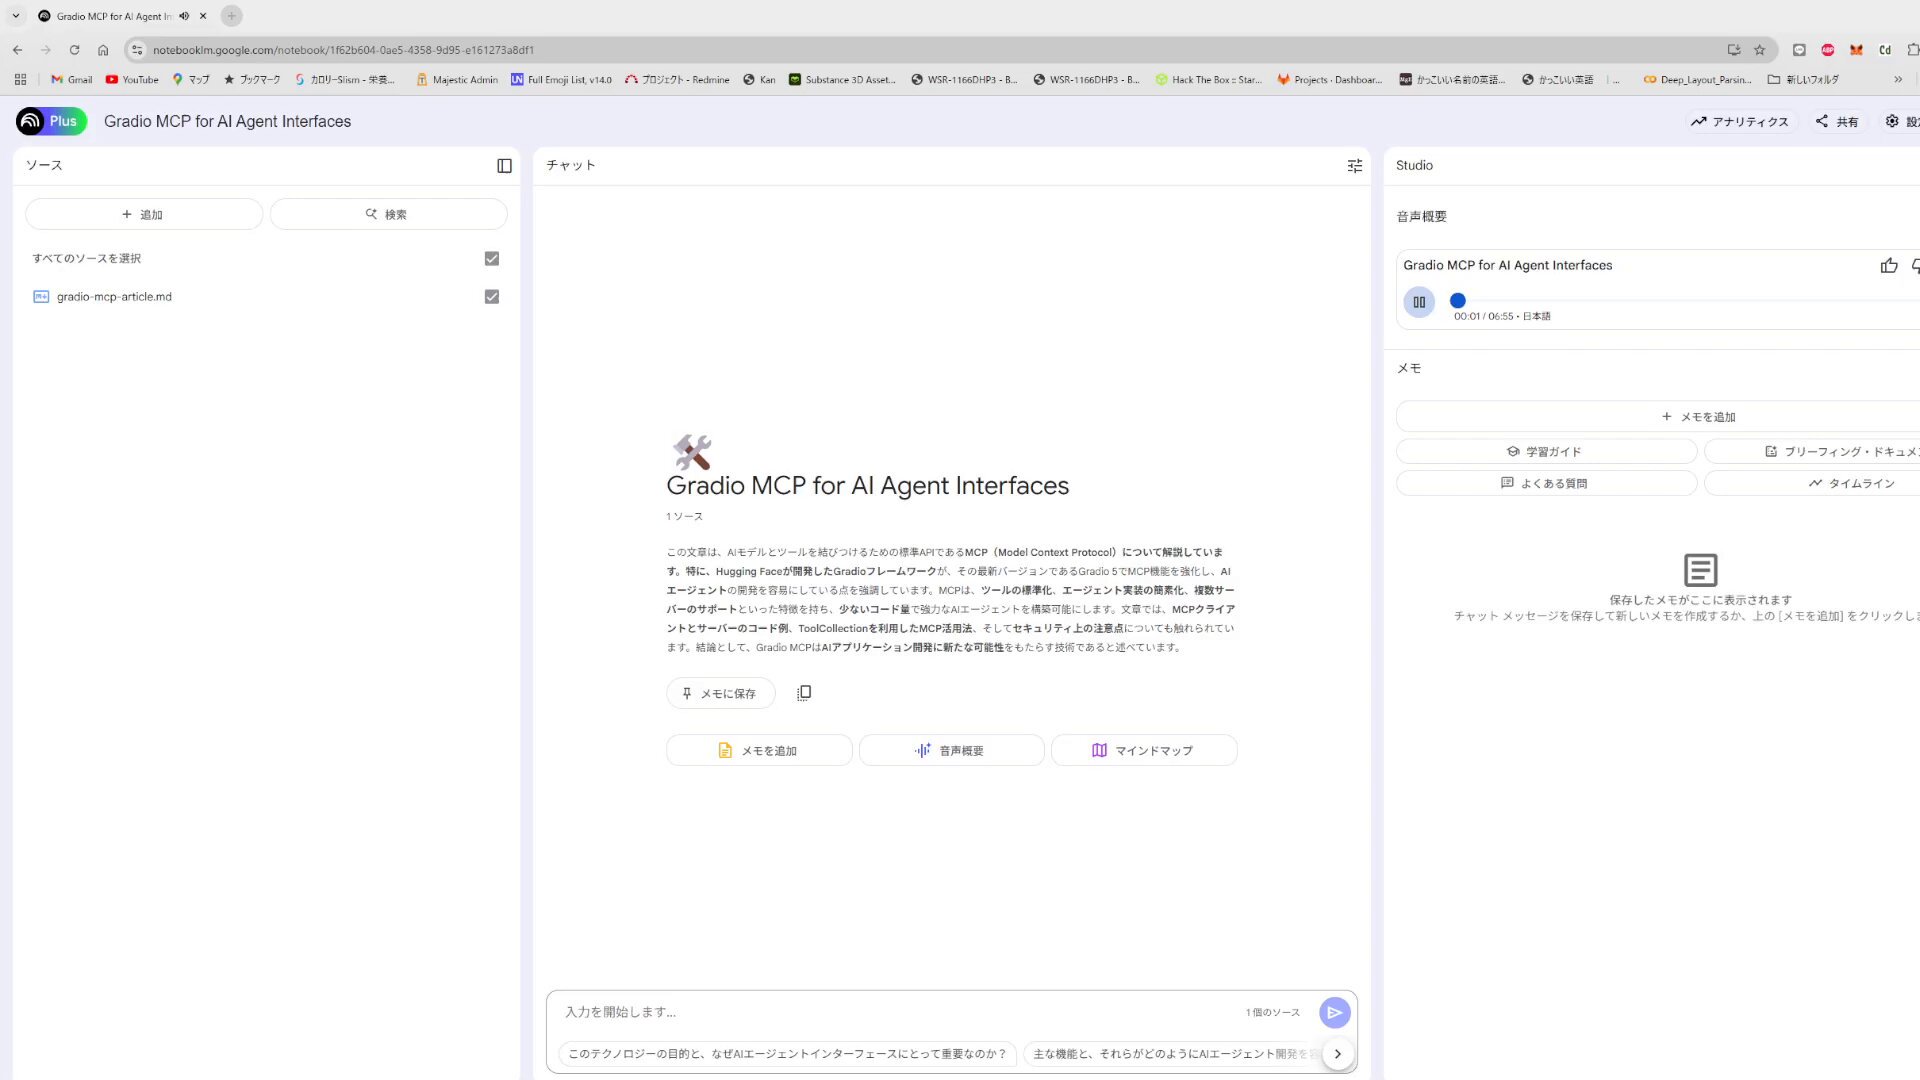Click the audio progress slider knob
Image resolution: width=1920 pixels, height=1080 pixels.
[x=1458, y=301]
